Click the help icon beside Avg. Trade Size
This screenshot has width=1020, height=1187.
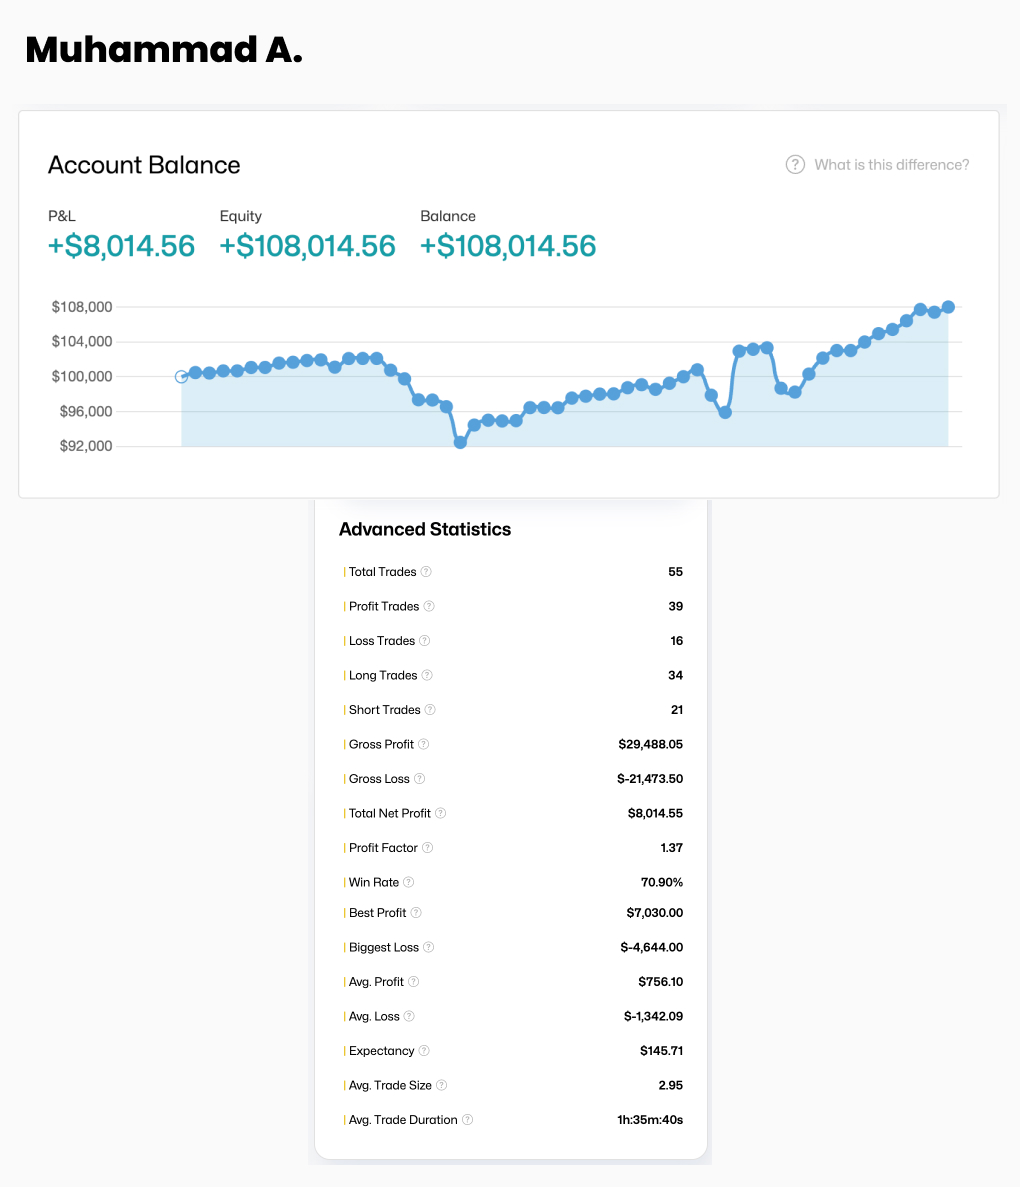pos(441,1085)
